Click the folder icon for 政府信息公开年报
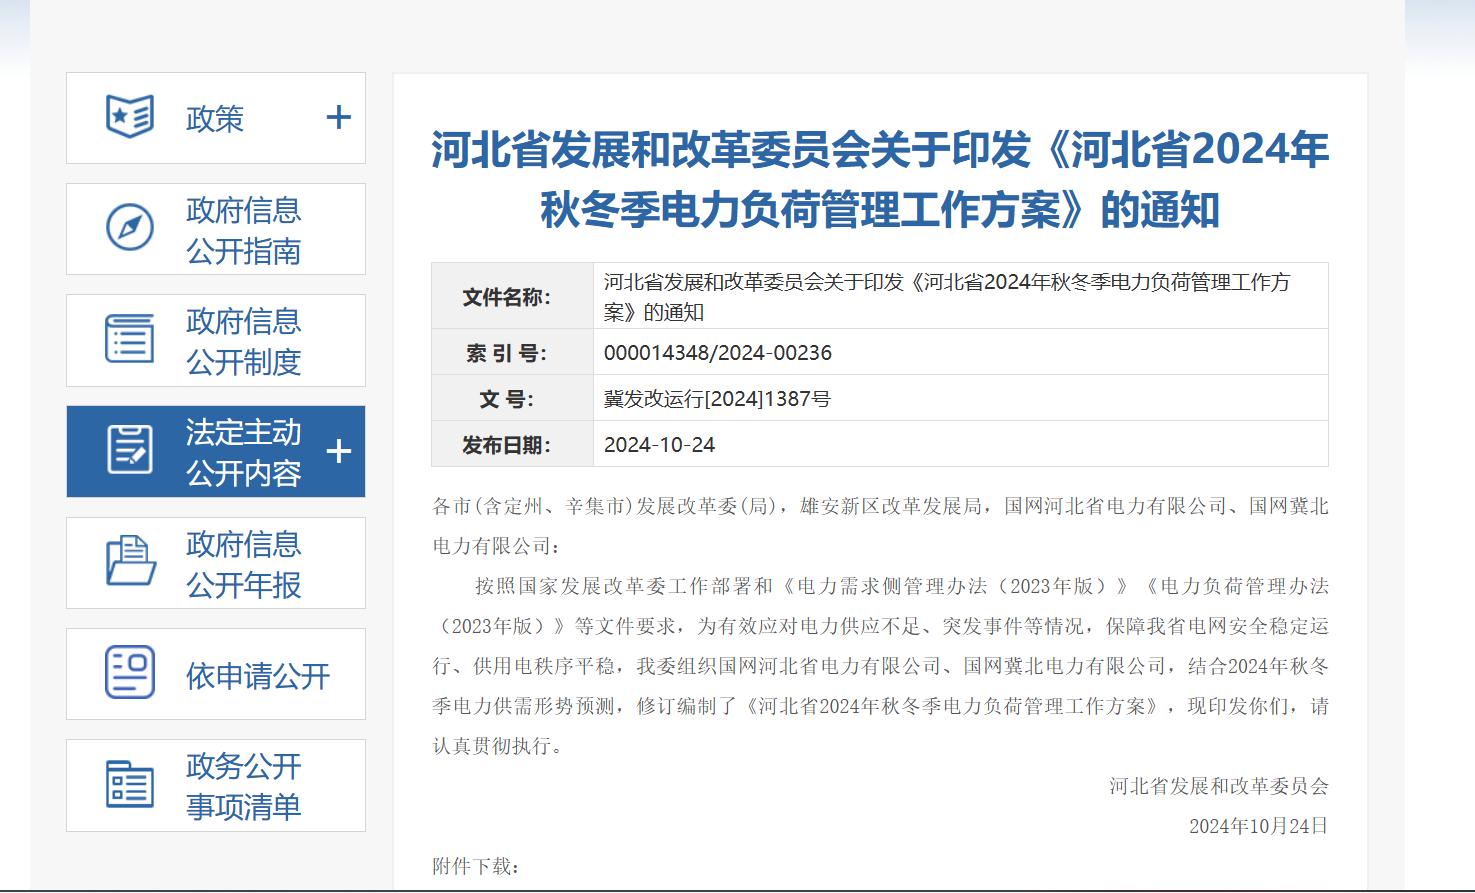 (130, 561)
